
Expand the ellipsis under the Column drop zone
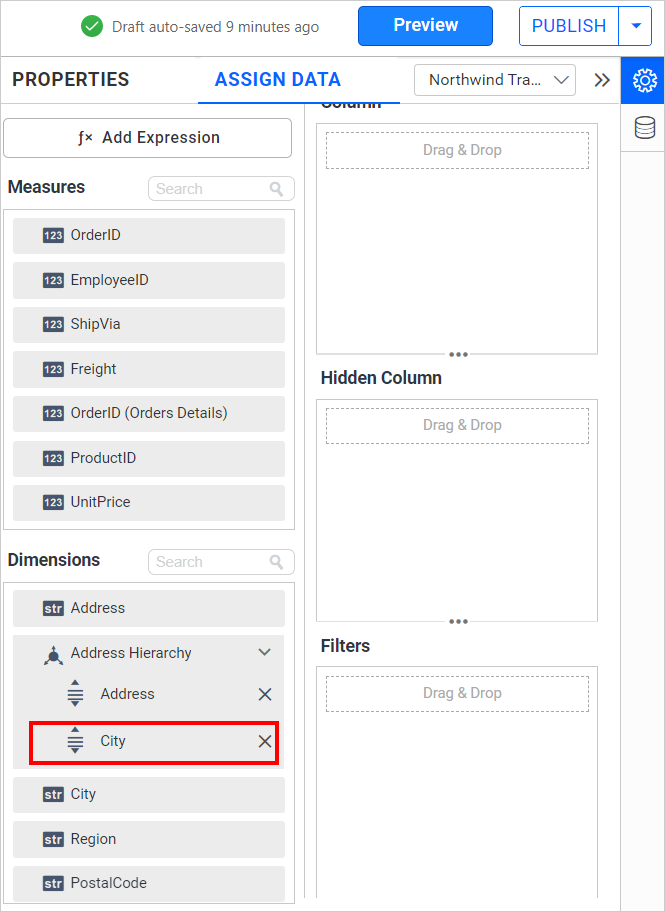[457, 354]
